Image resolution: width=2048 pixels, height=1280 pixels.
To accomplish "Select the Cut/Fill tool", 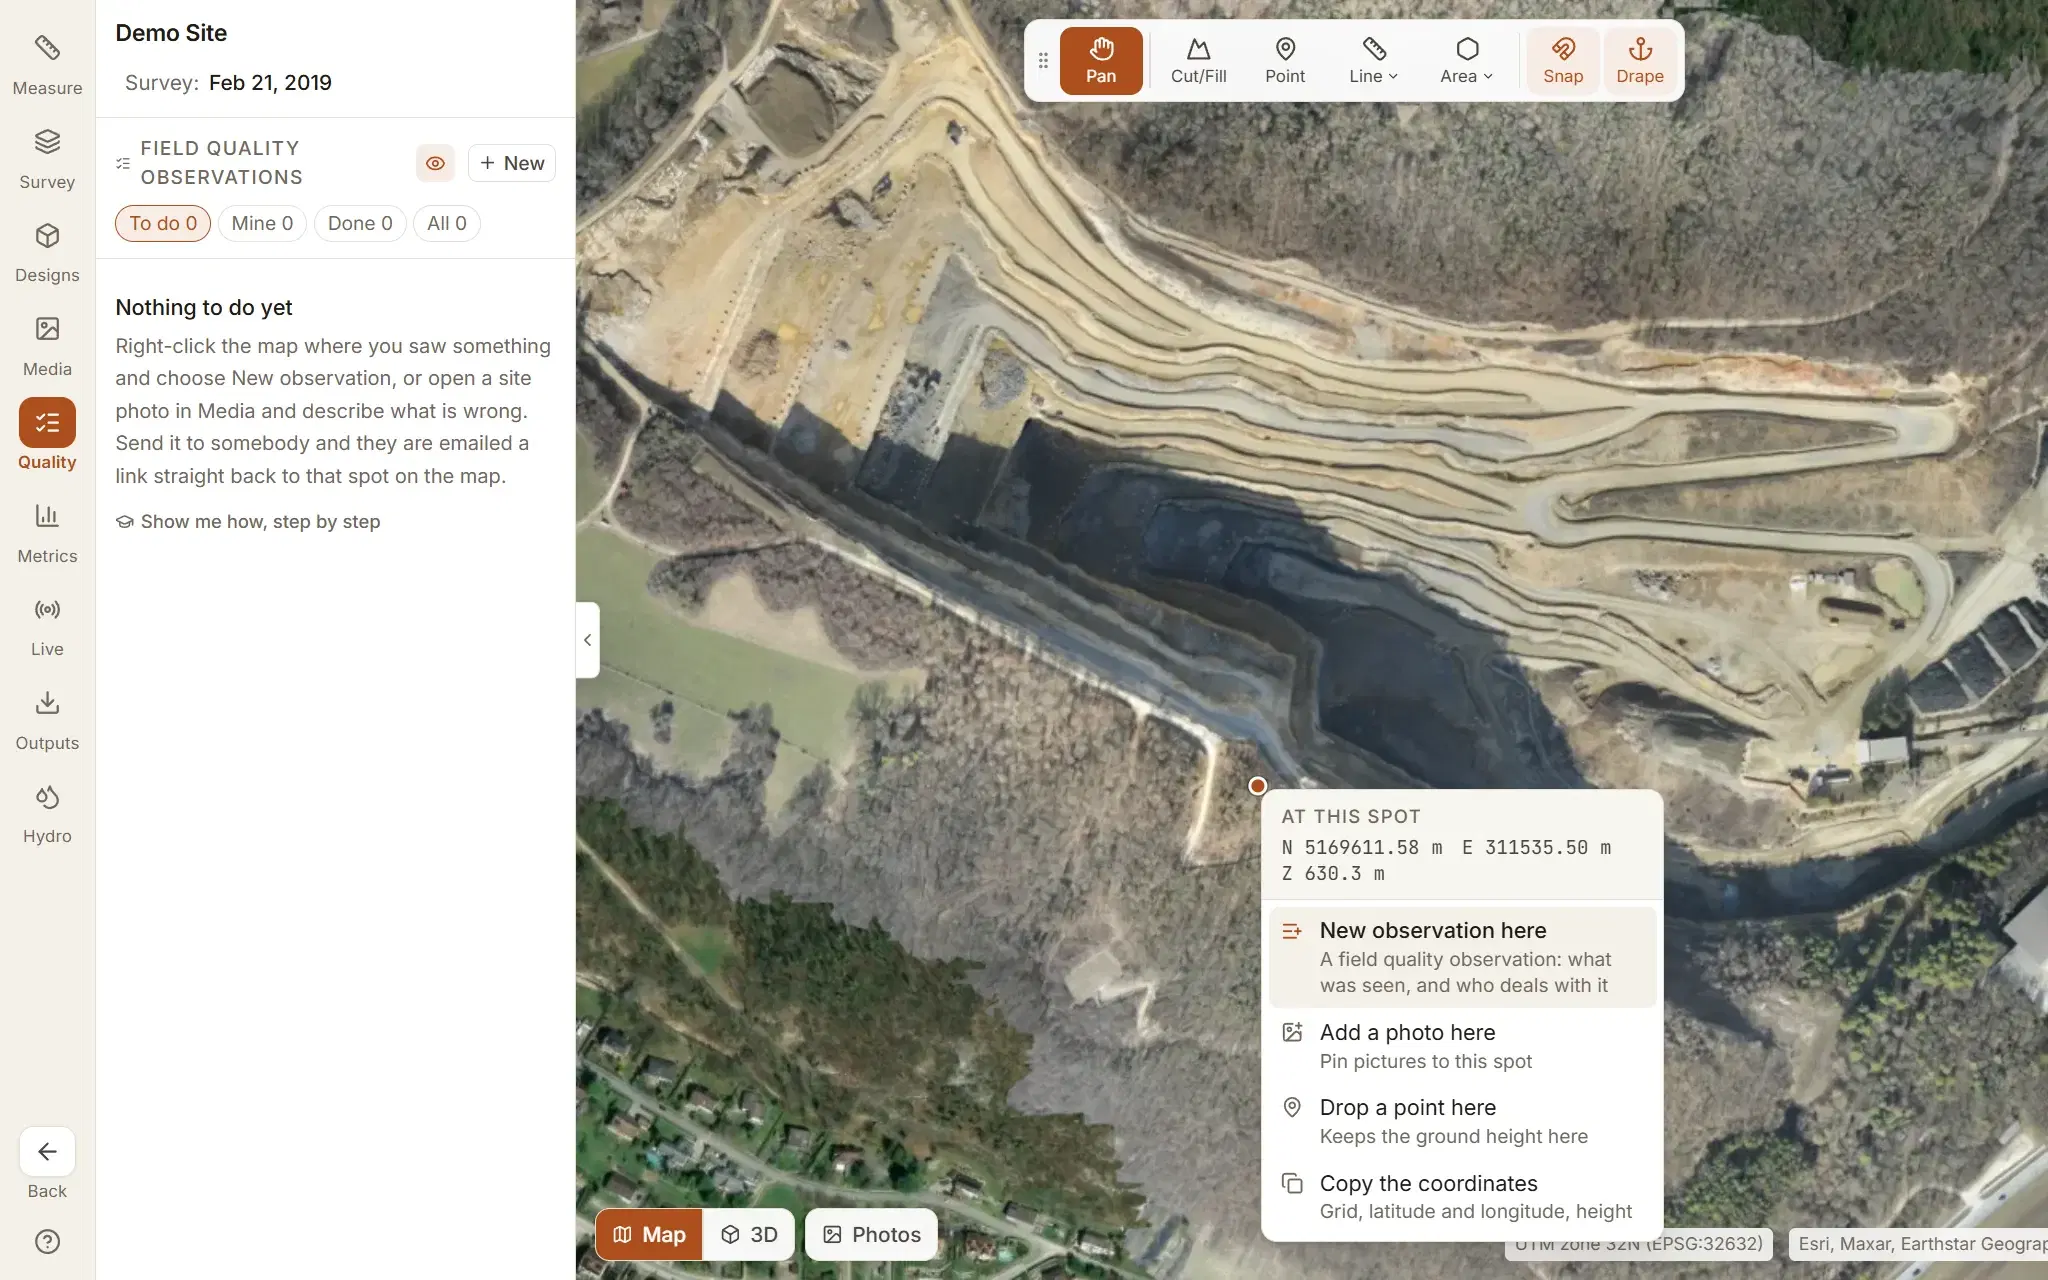I will coord(1198,61).
